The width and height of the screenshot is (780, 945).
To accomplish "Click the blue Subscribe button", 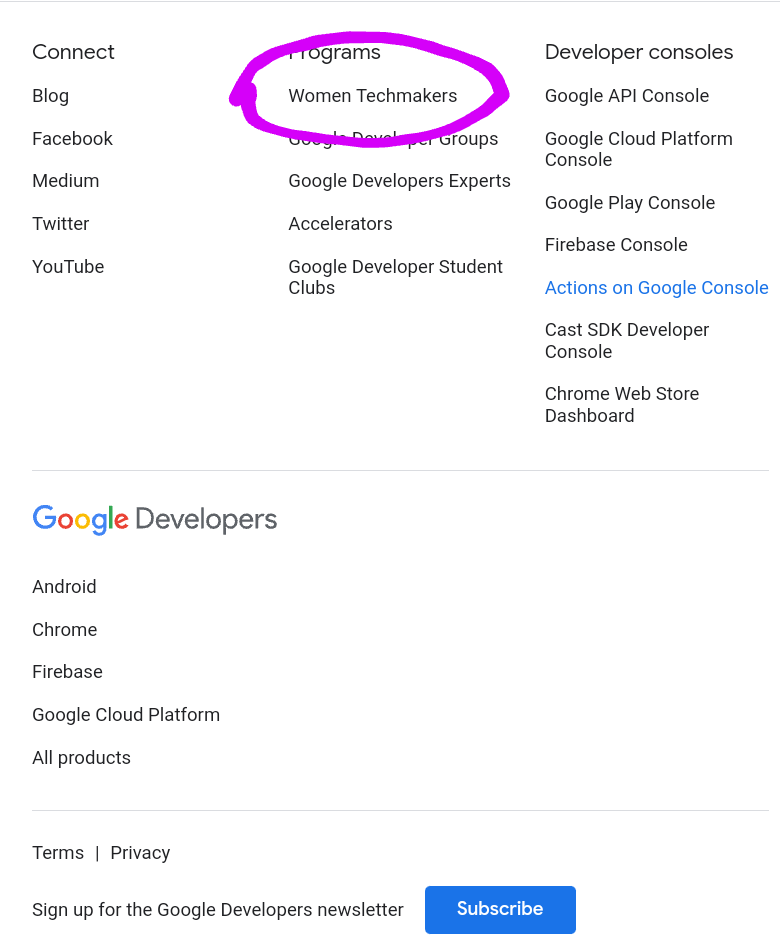I will (x=500, y=909).
